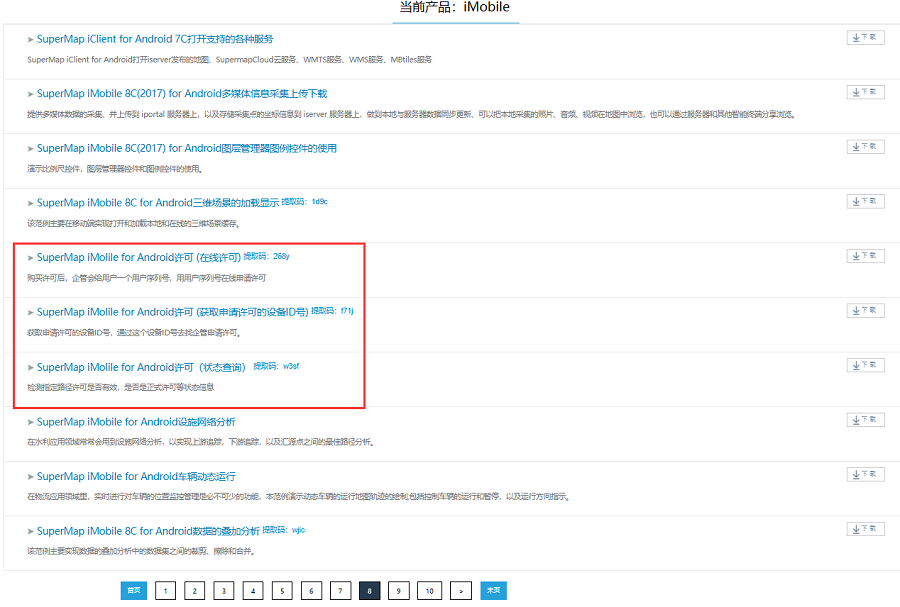The height and width of the screenshot is (607, 900).
Task: Click extraction code 1d9c text
Action: [x=304, y=201]
